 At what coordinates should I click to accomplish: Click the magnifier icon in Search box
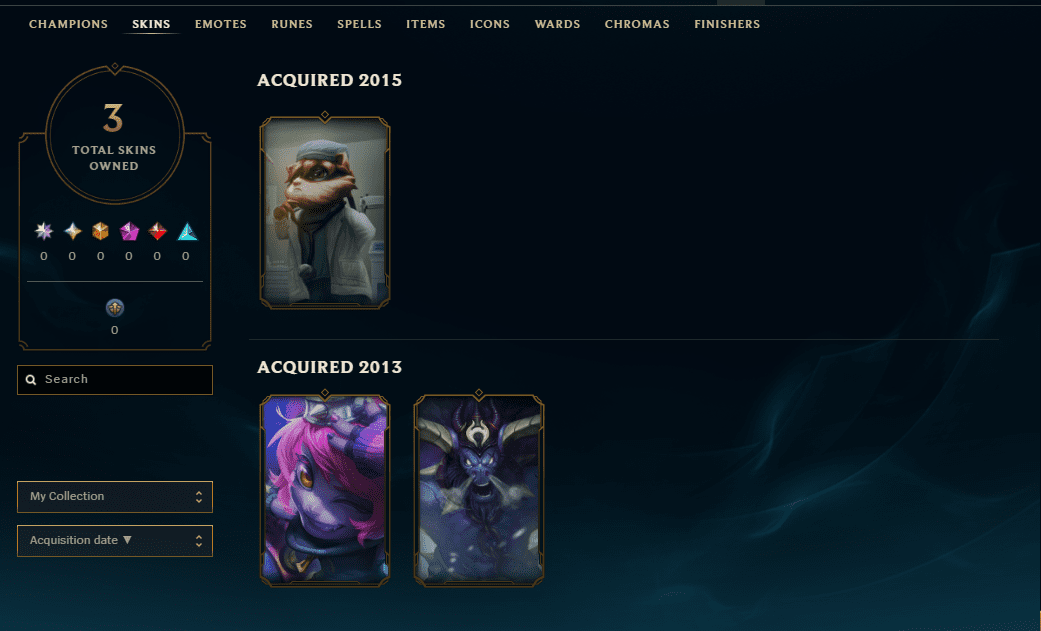[x=31, y=379]
